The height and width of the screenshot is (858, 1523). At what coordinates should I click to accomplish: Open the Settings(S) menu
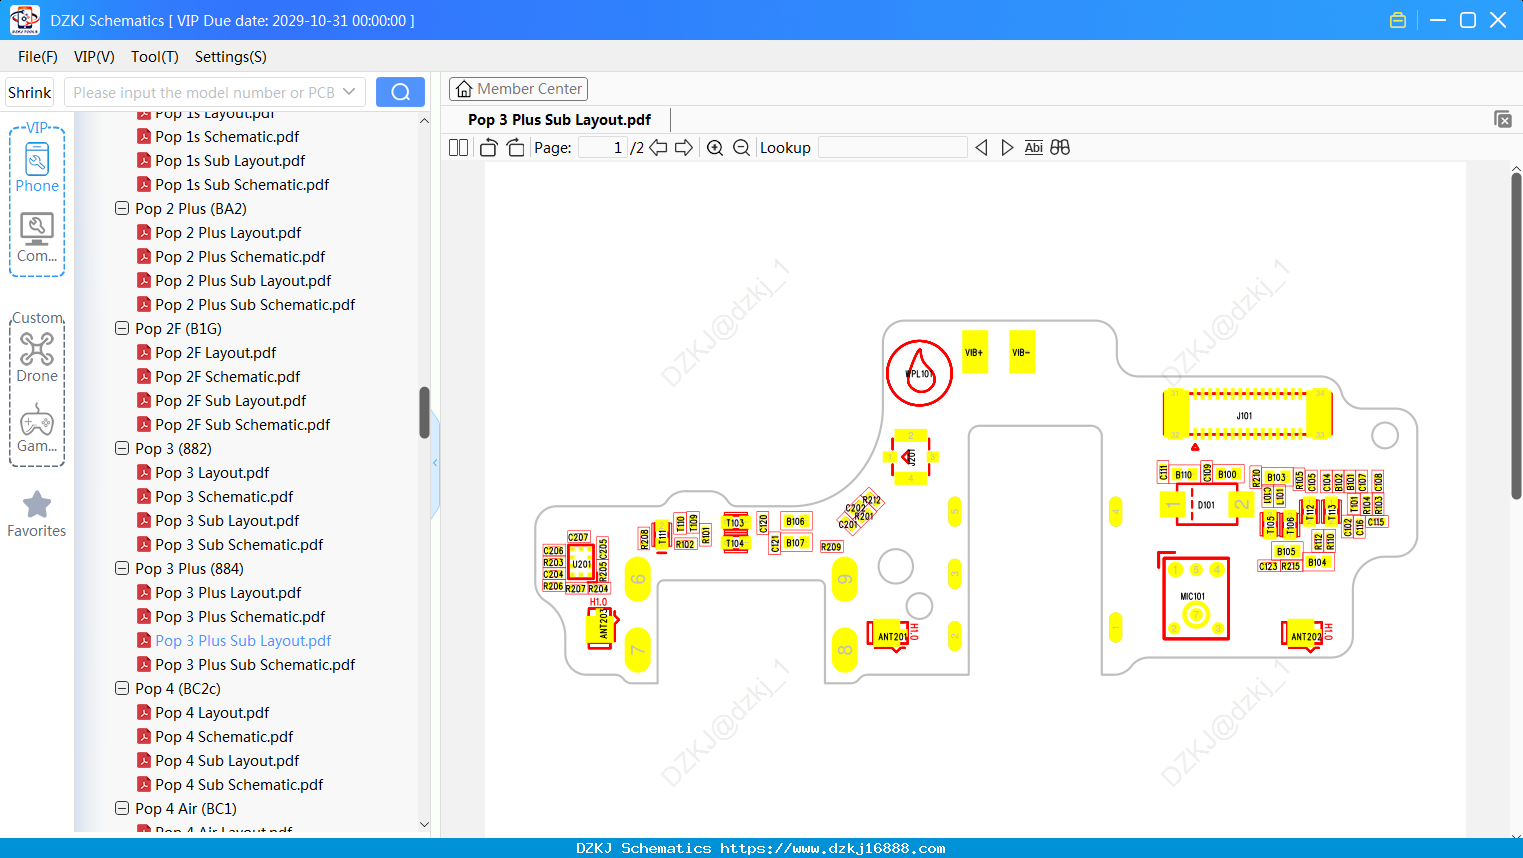coord(231,57)
